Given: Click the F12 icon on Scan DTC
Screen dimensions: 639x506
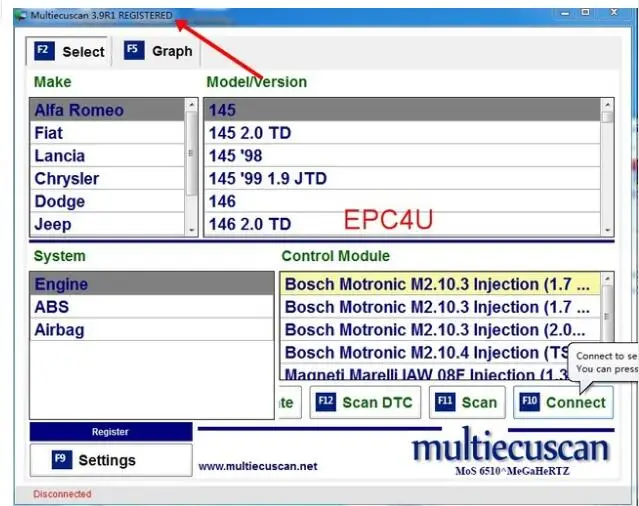Looking at the screenshot, I should 326,402.
